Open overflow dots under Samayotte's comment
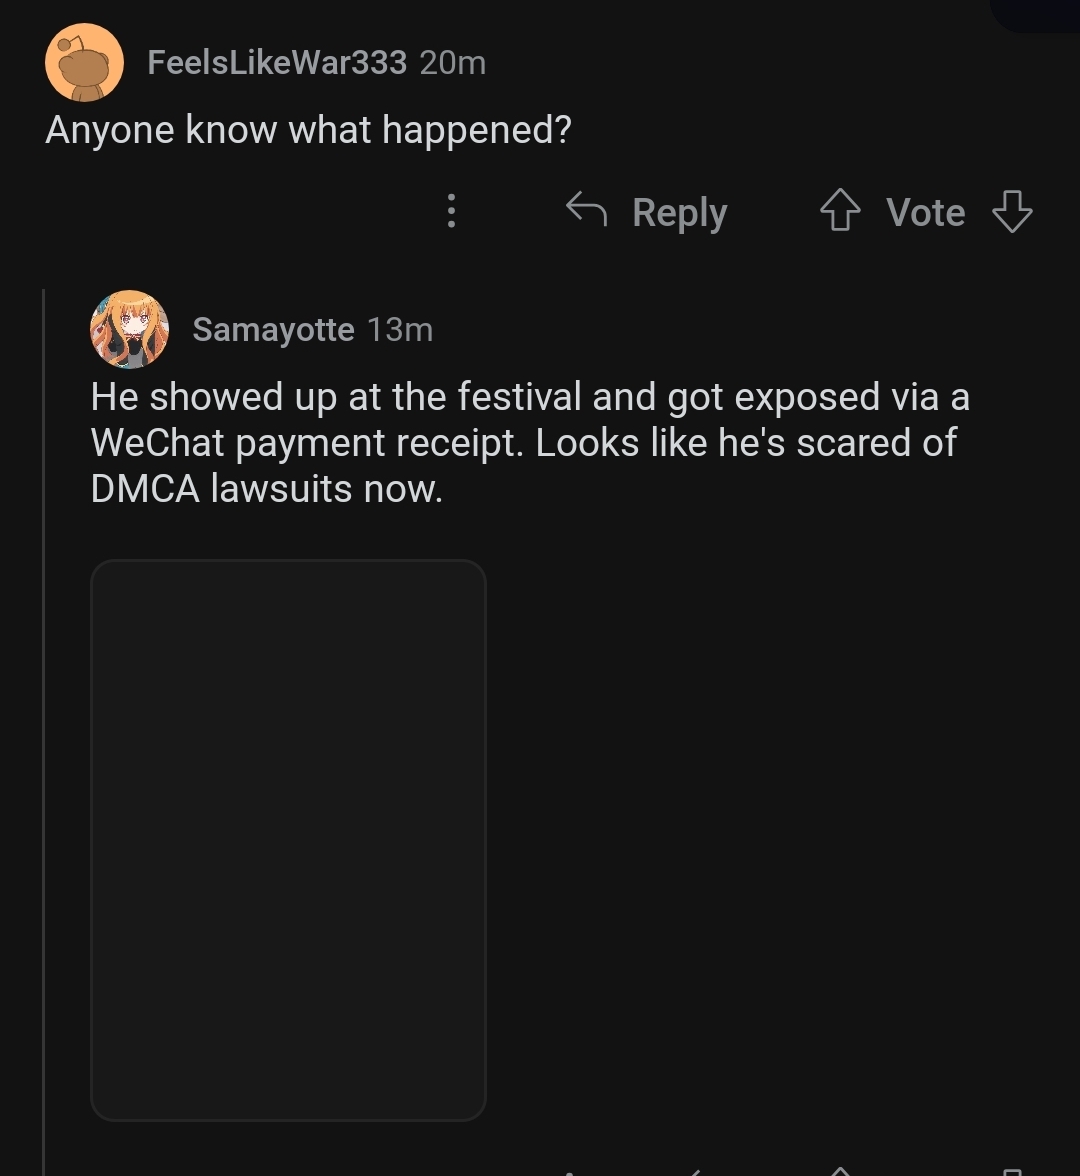This screenshot has width=1080, height=1176. click(x=569, y=1172)
